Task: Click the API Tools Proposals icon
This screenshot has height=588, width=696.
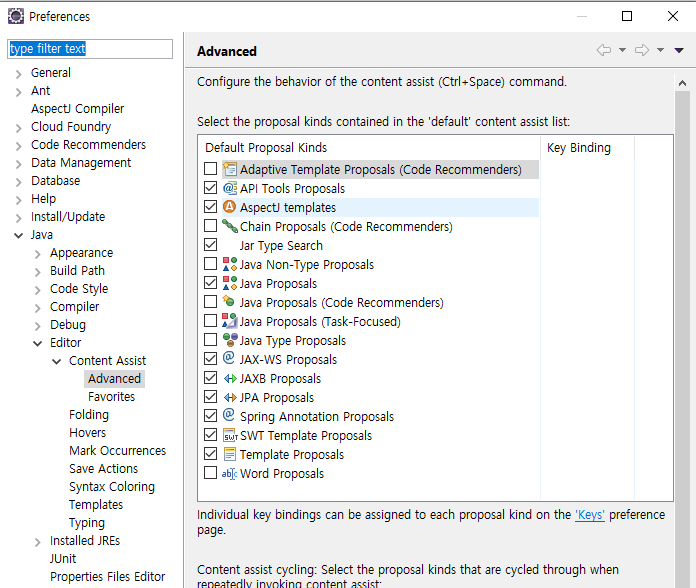Action: click(x=229, y=188)
